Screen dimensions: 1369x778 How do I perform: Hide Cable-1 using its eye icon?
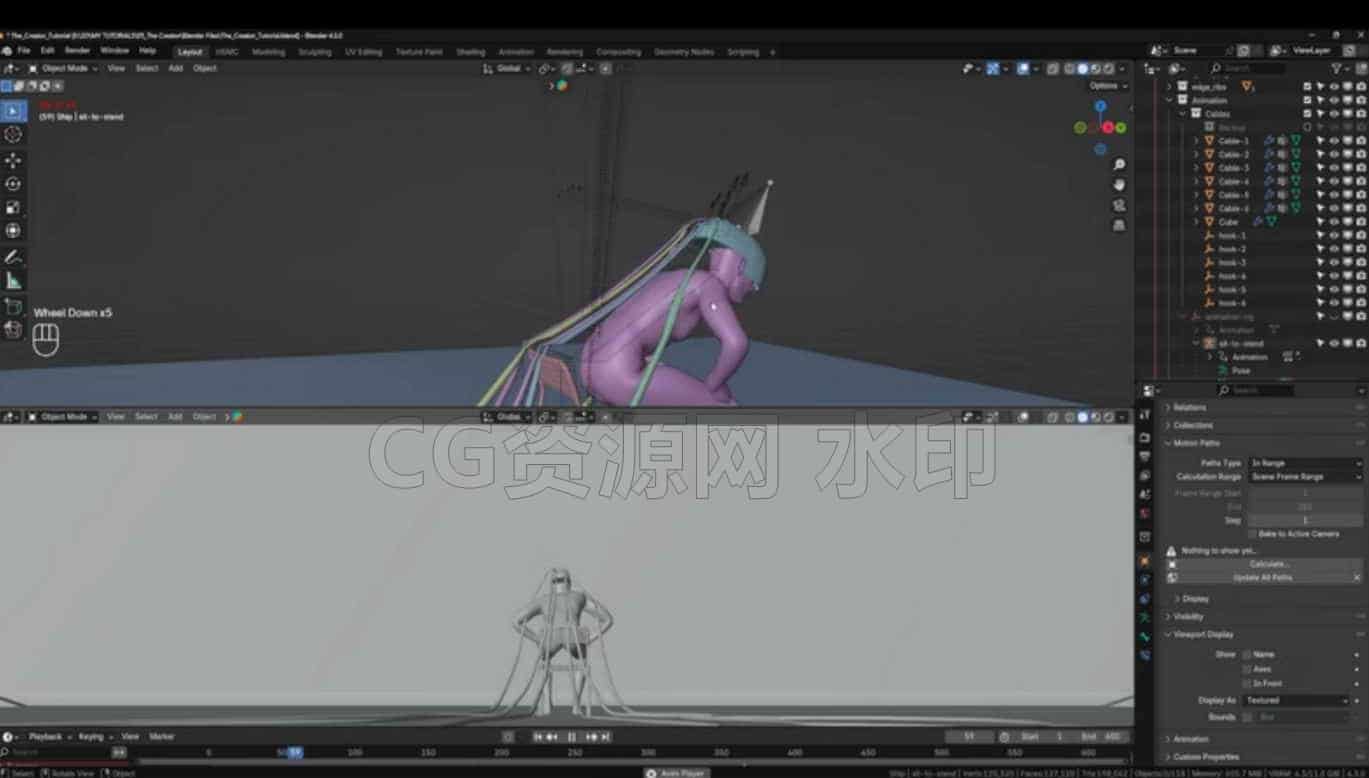point(1334,141)
